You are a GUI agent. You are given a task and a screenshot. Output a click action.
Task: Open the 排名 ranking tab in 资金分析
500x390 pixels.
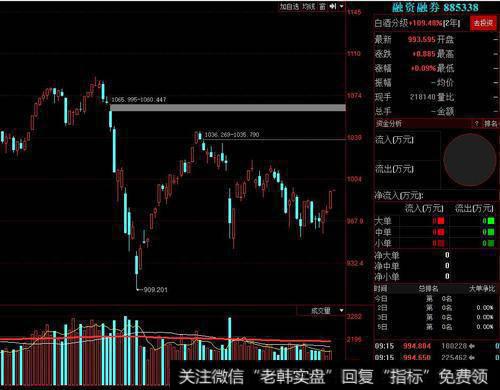coord(491,124)
